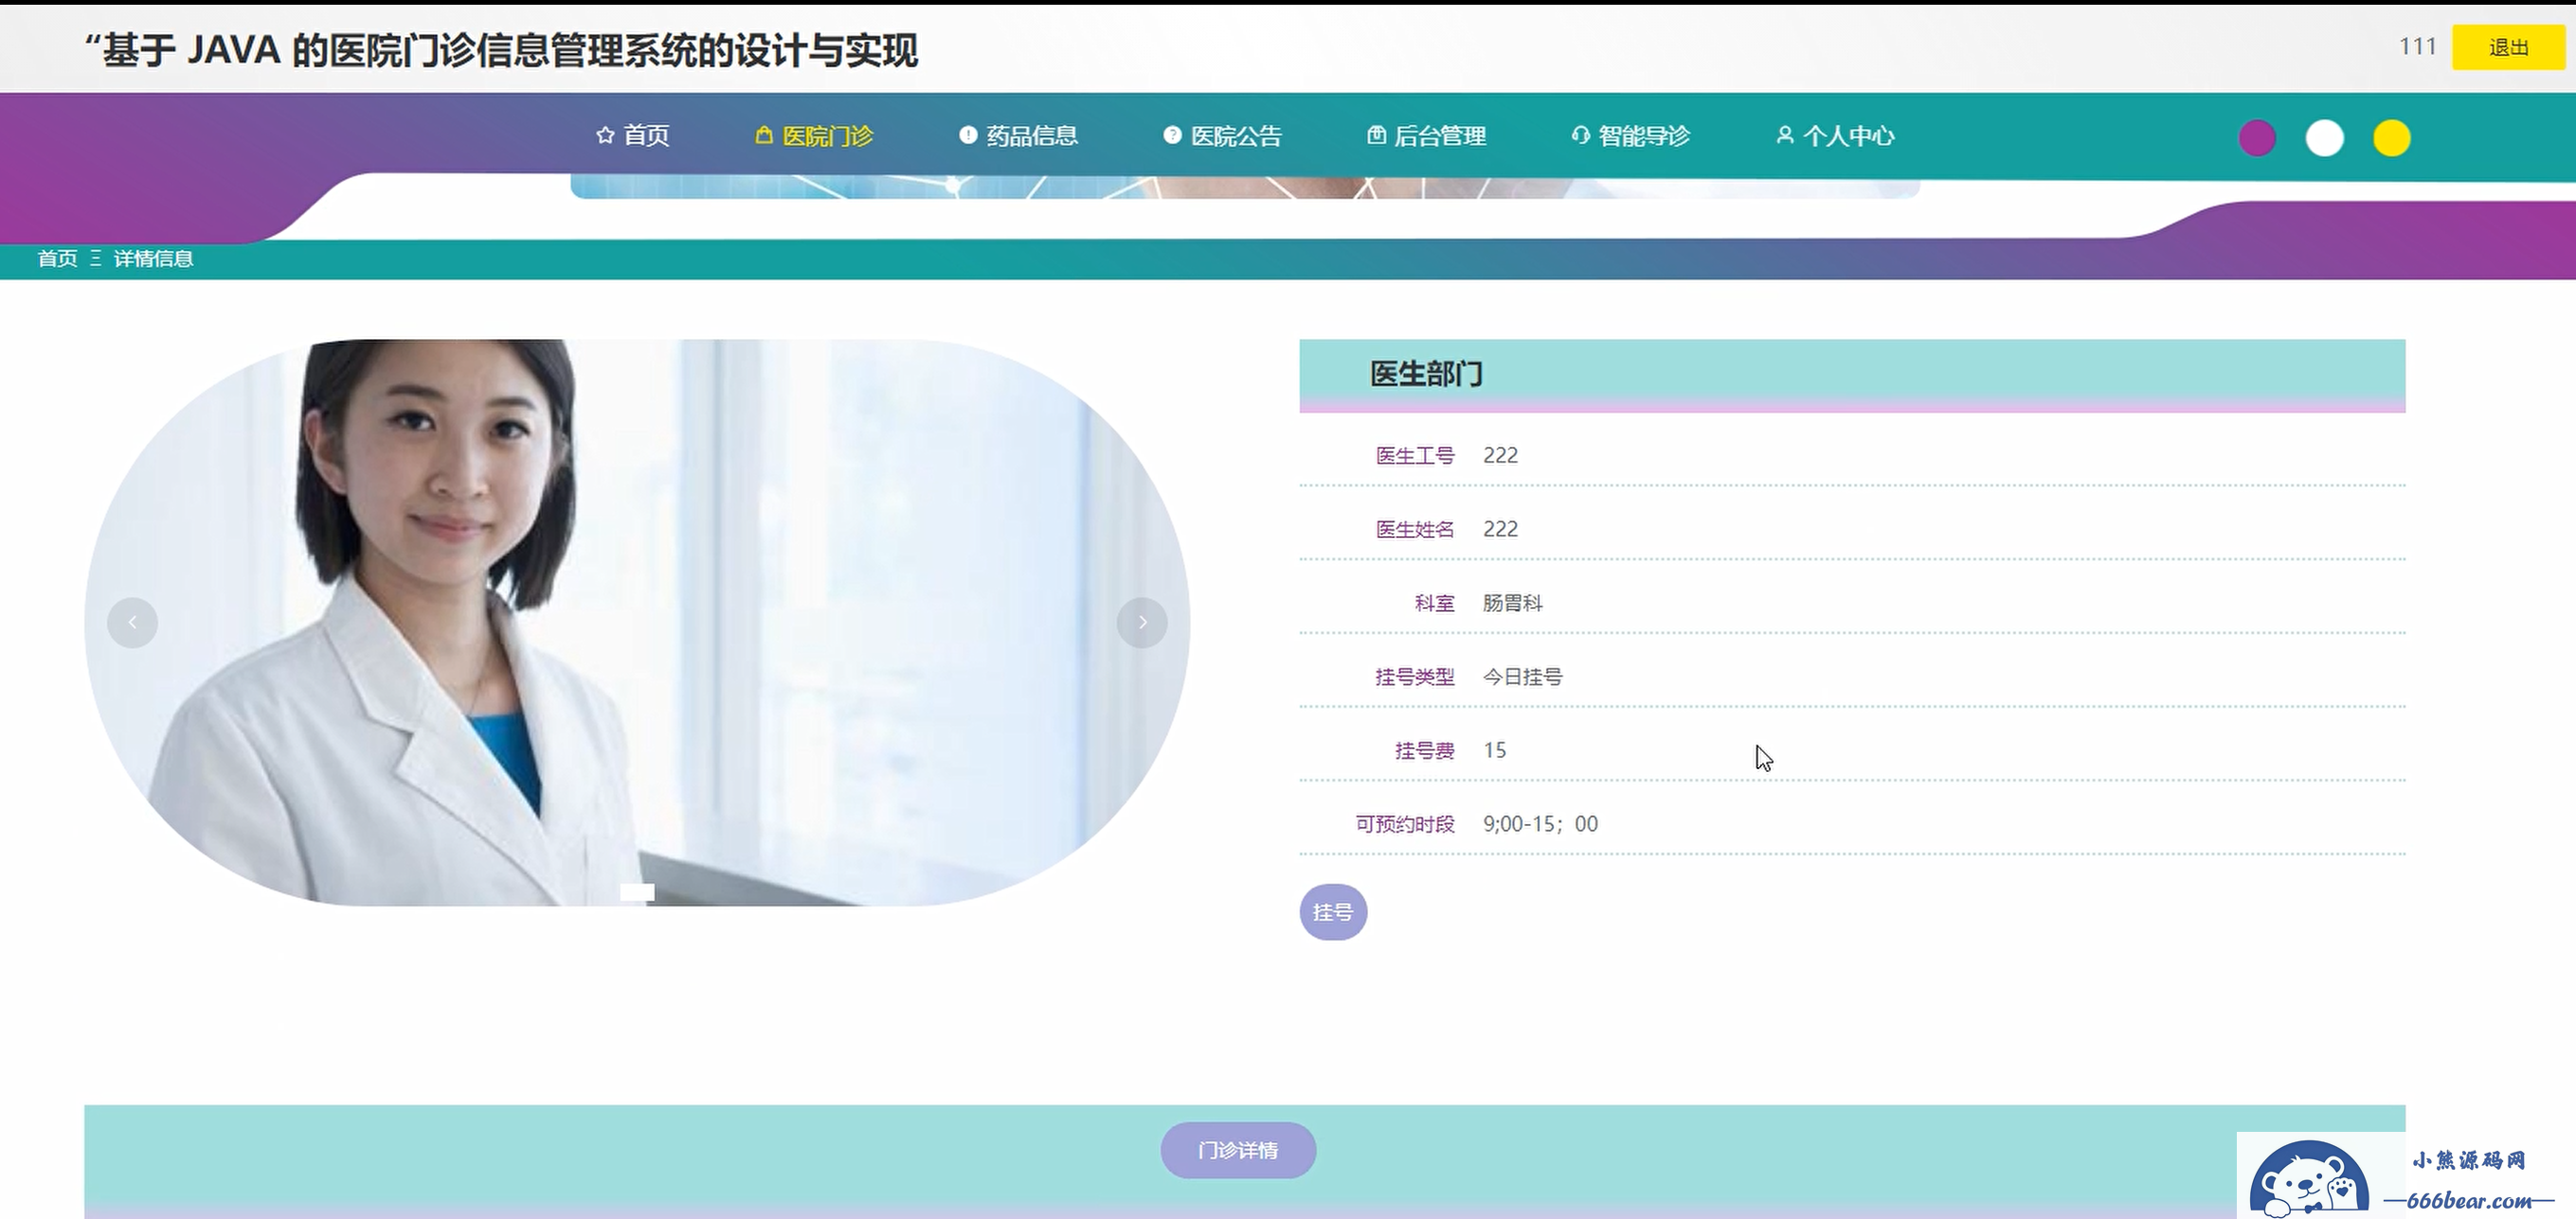The image size is (2576, 1219).
Task: Click the yellow 退出 logout button
Action: coord(2508,47)
